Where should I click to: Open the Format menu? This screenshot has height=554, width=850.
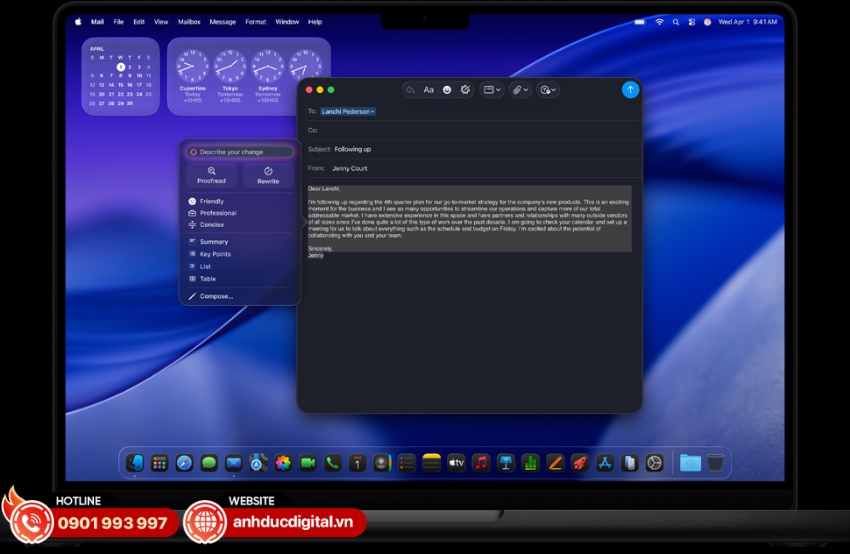pos(256,21)
